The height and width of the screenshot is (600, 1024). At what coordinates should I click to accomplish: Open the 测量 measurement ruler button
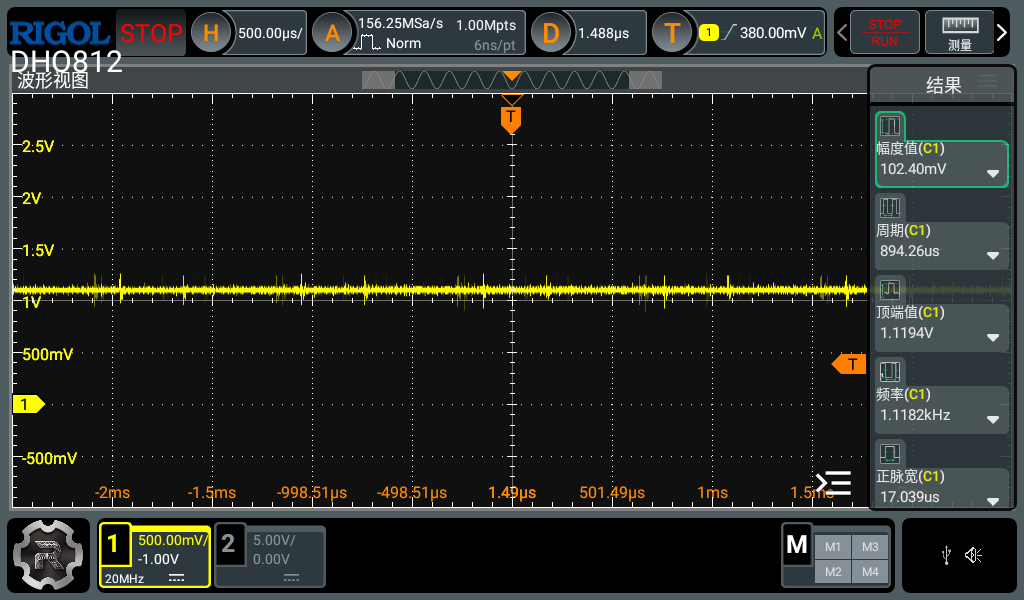click(959, 33)
